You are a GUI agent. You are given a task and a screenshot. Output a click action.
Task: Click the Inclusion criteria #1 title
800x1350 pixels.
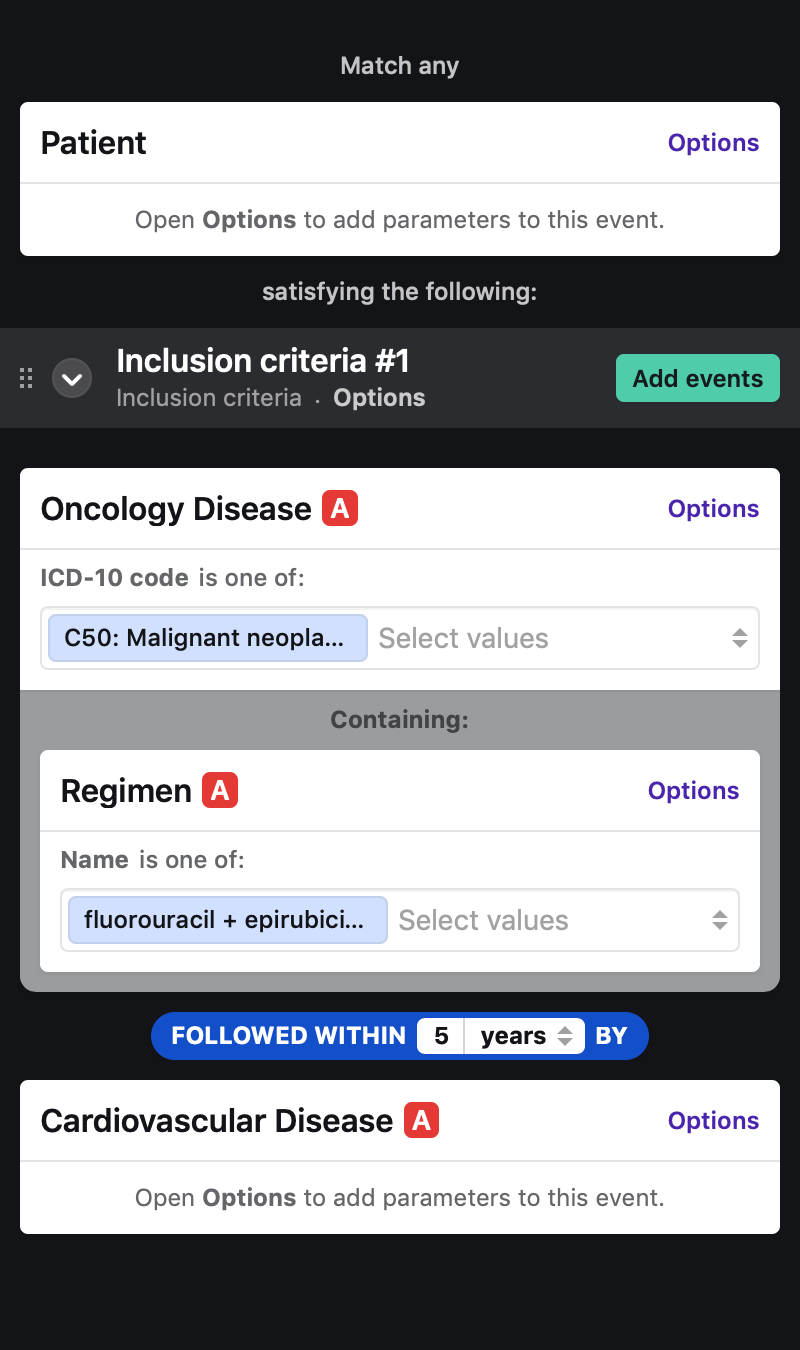[x=263, y=361]
